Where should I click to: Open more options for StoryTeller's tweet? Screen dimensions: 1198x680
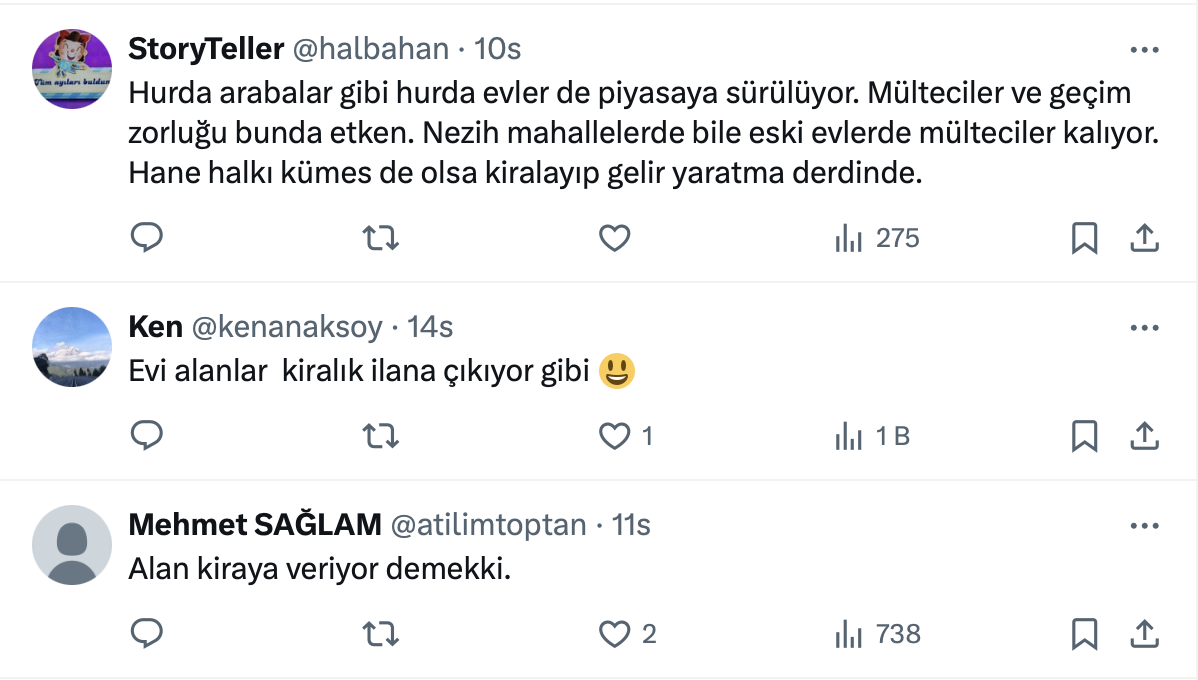(1144, 49)
